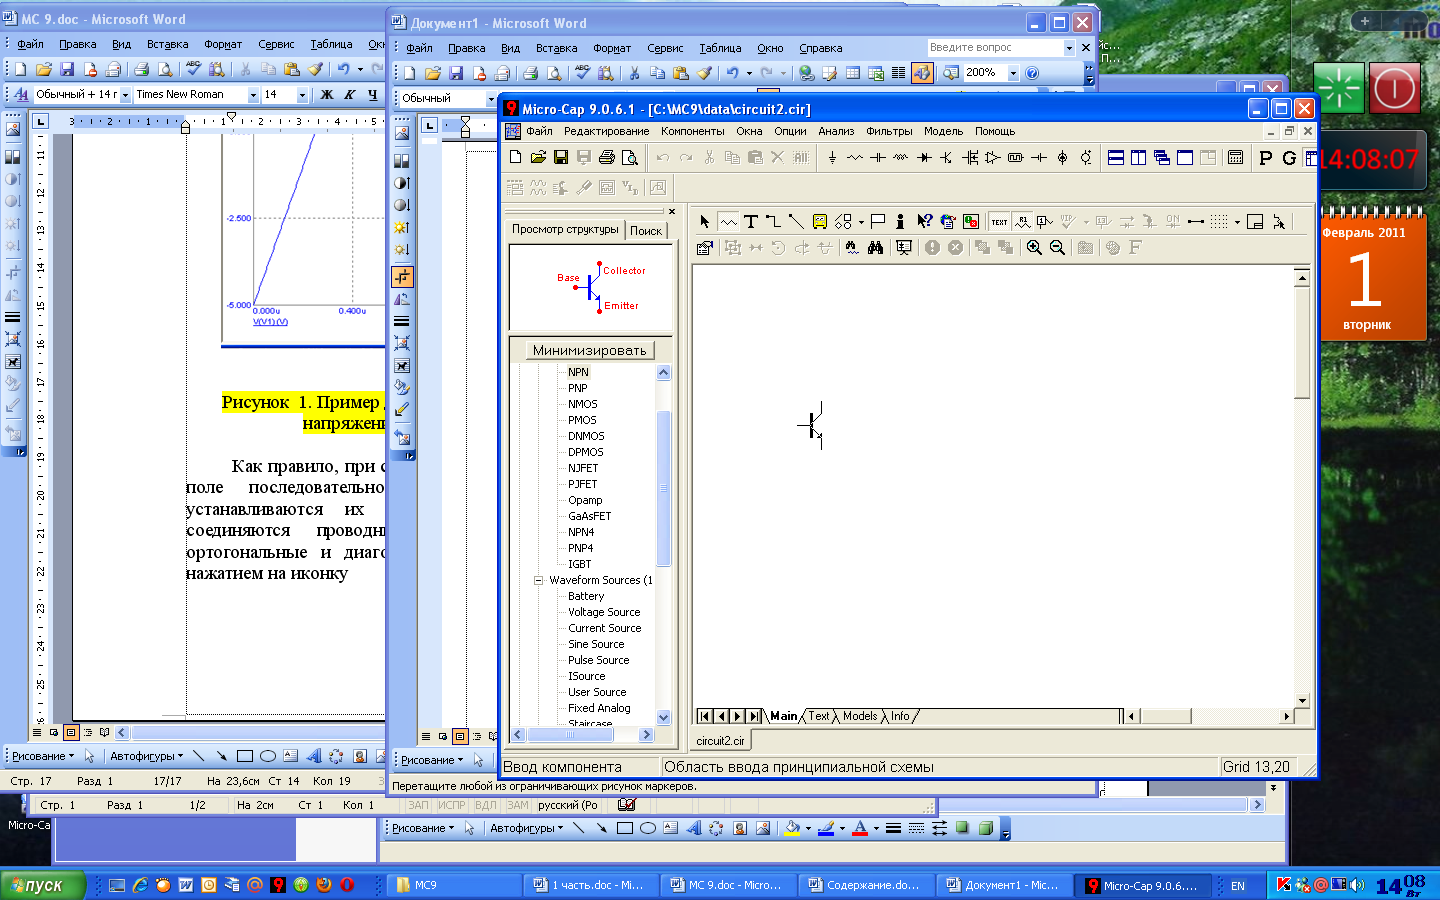
Task: Open the Рисование menu dropdown in bottom toolbar
Action: [x=423, y=828]
